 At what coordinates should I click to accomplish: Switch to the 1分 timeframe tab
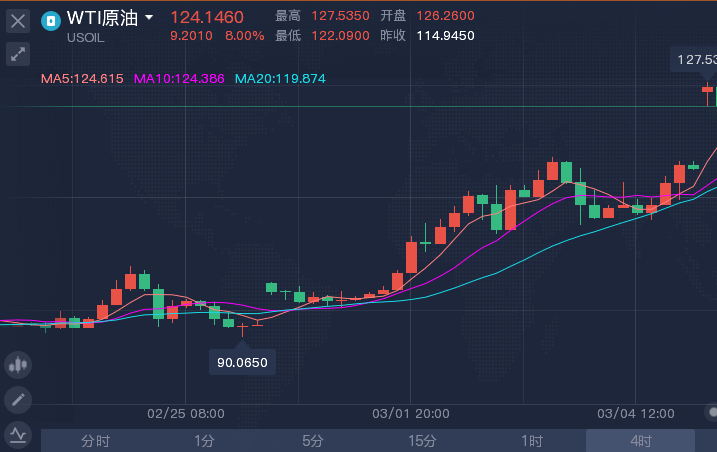point(204,441)
